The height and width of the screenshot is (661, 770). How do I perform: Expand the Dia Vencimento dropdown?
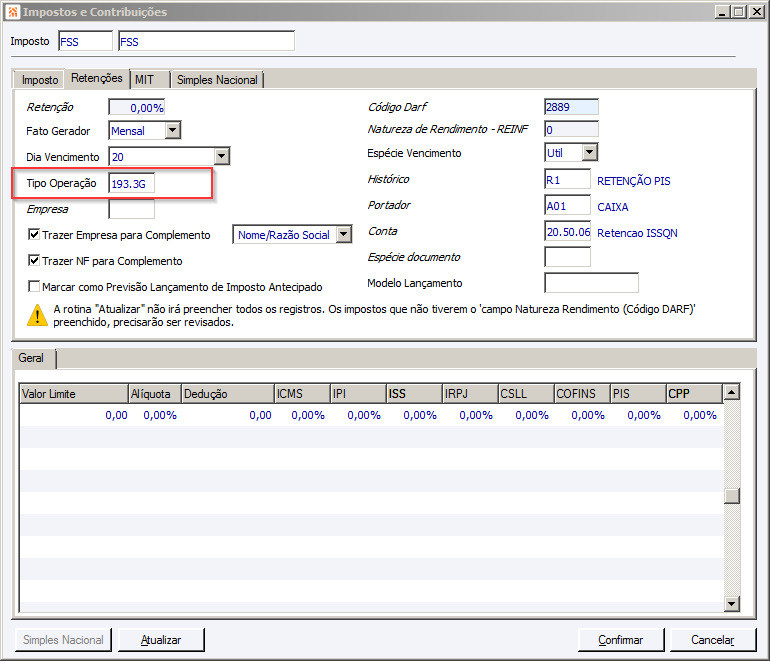(221, 157)
